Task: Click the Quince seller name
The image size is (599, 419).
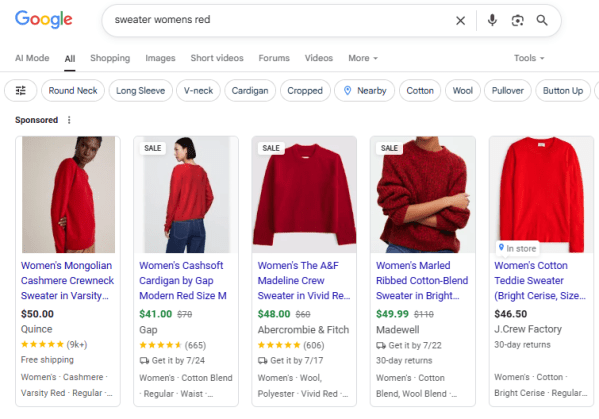Action: tap(36, 329)
